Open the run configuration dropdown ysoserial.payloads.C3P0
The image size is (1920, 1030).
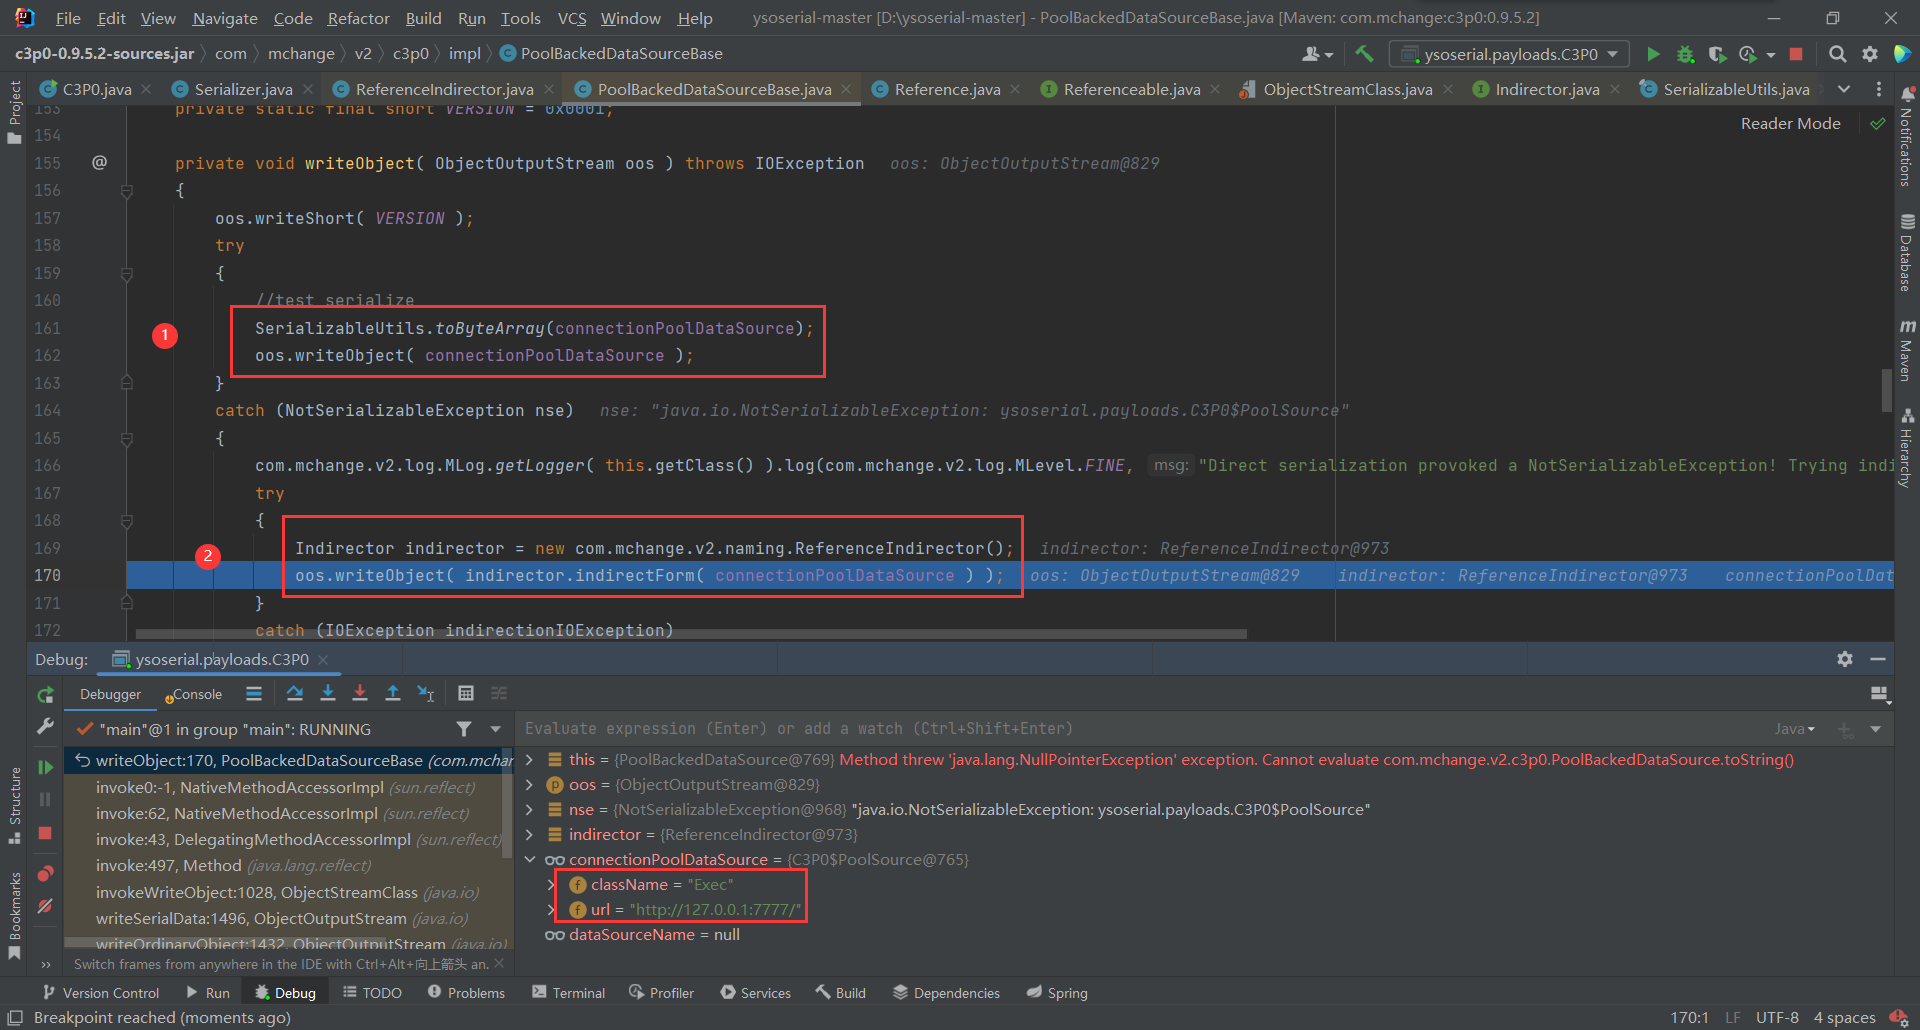[1510, 54]
